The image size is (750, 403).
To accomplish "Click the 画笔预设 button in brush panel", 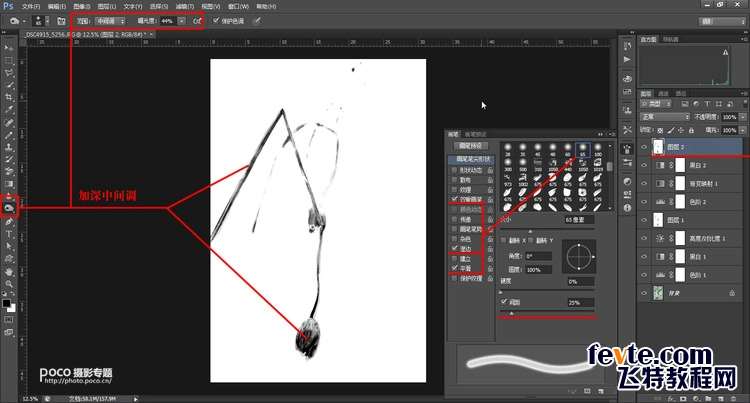I will (470, 145).
